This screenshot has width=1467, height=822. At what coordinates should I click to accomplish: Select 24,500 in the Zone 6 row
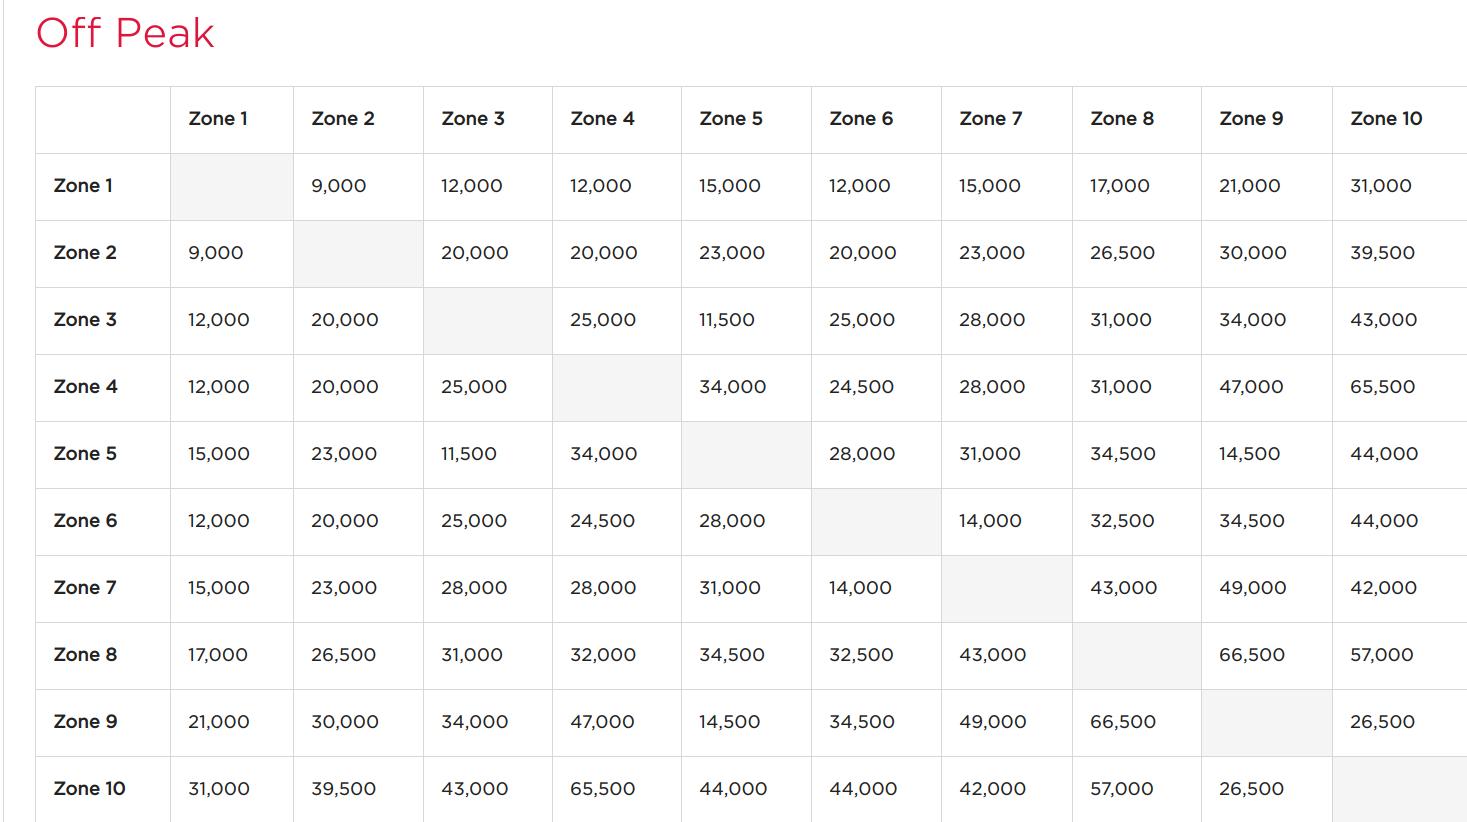coord(602,521)
